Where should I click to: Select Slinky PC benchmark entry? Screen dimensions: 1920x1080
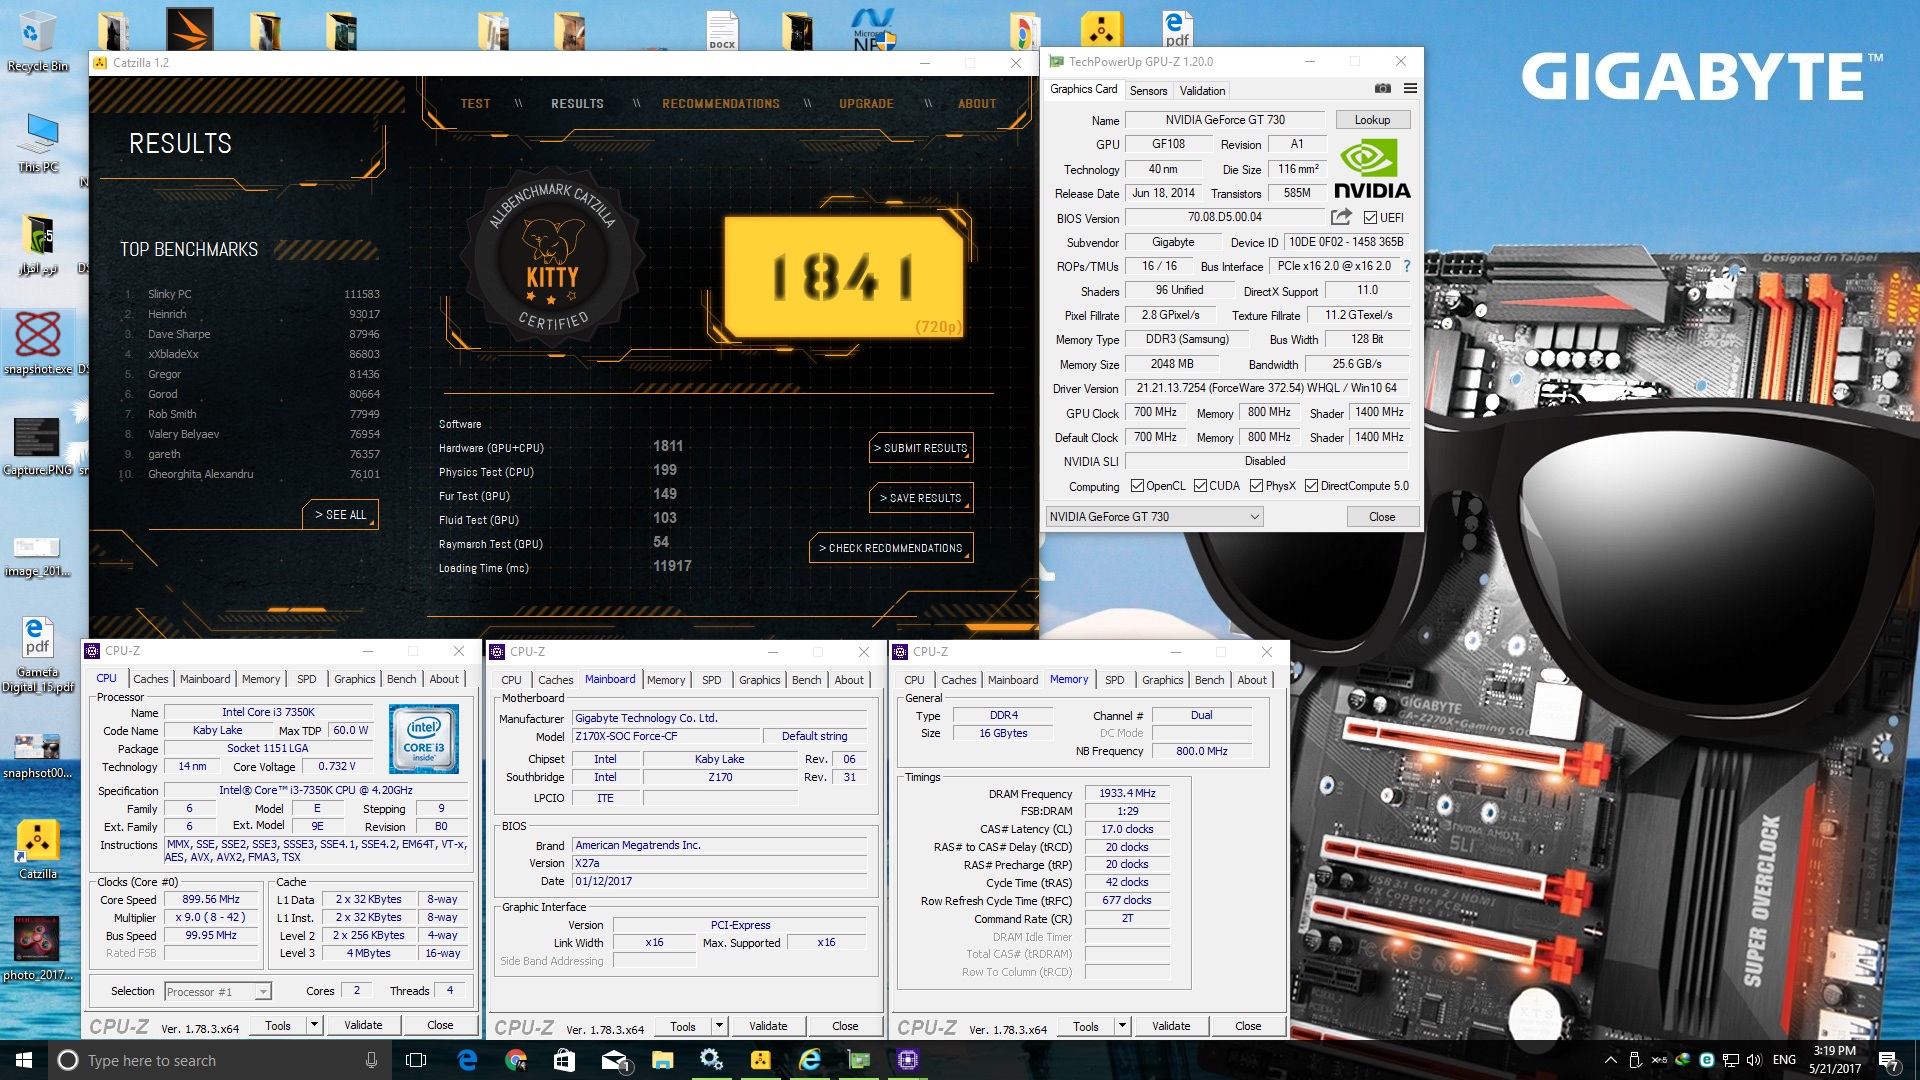(250, 294)
